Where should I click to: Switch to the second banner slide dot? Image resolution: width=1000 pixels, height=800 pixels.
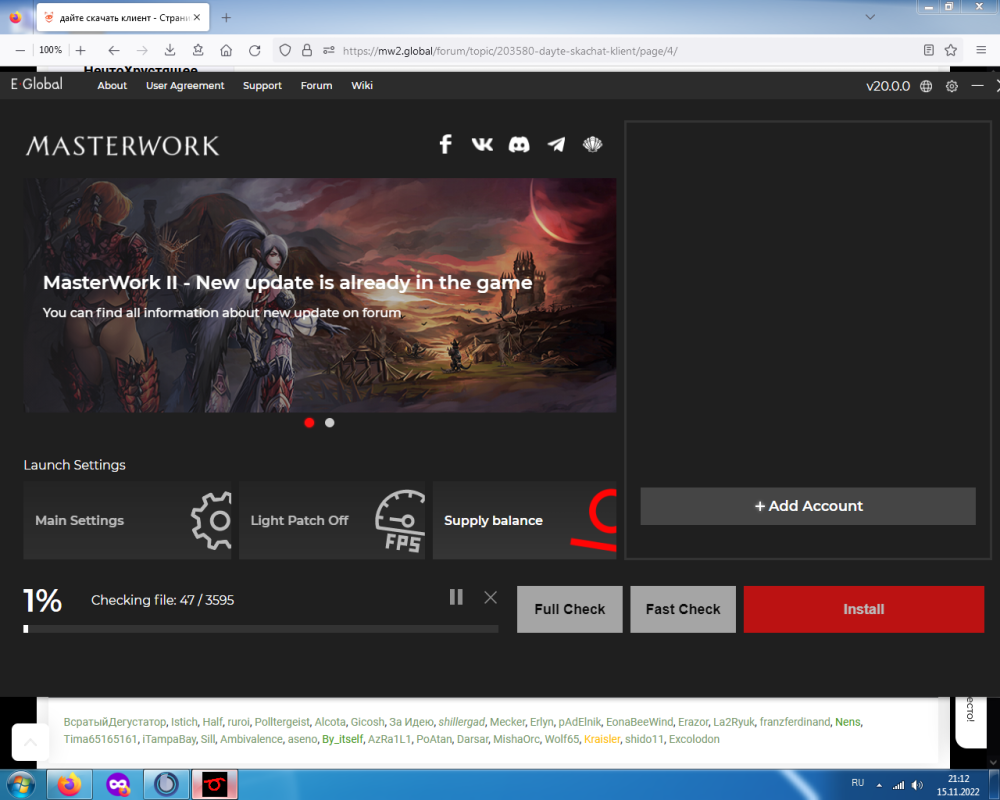tap(330, 422)
